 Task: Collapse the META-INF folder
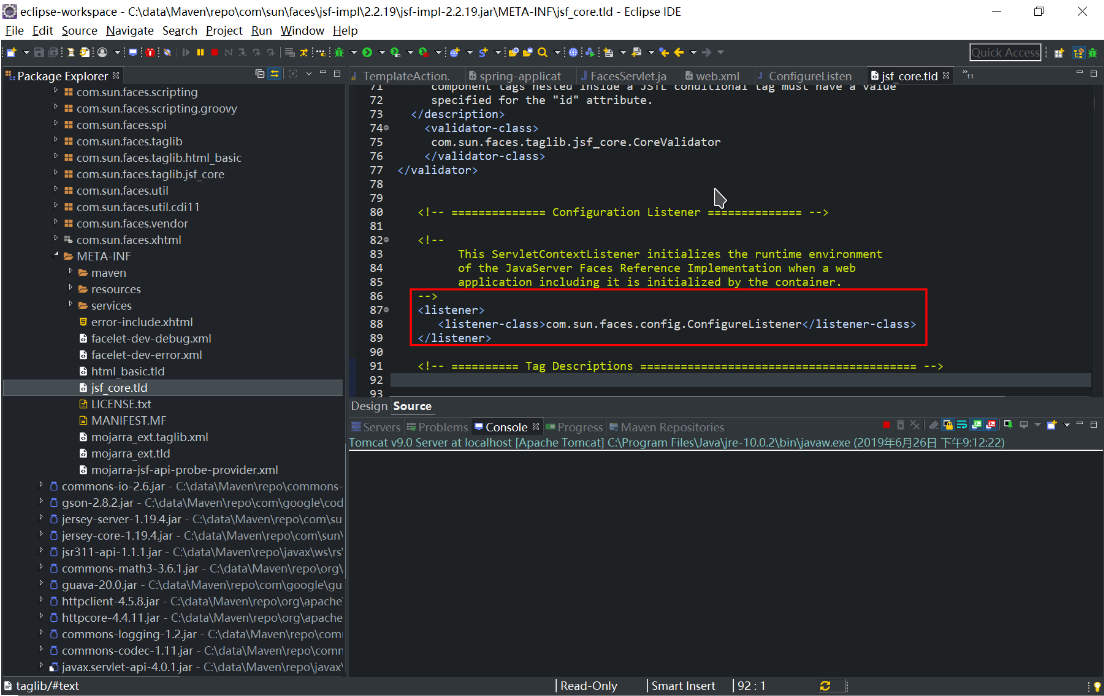point(55,256)
